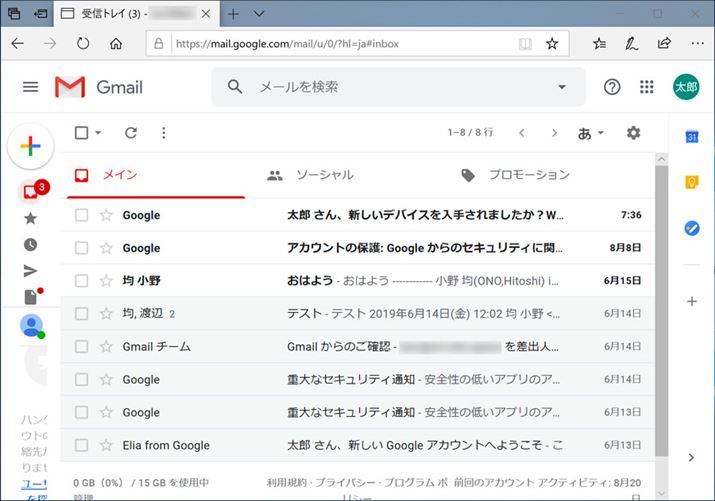715x501 pixels.
Task: Expand the select-all checkbox dropdown
Action: tap(97, 134)
